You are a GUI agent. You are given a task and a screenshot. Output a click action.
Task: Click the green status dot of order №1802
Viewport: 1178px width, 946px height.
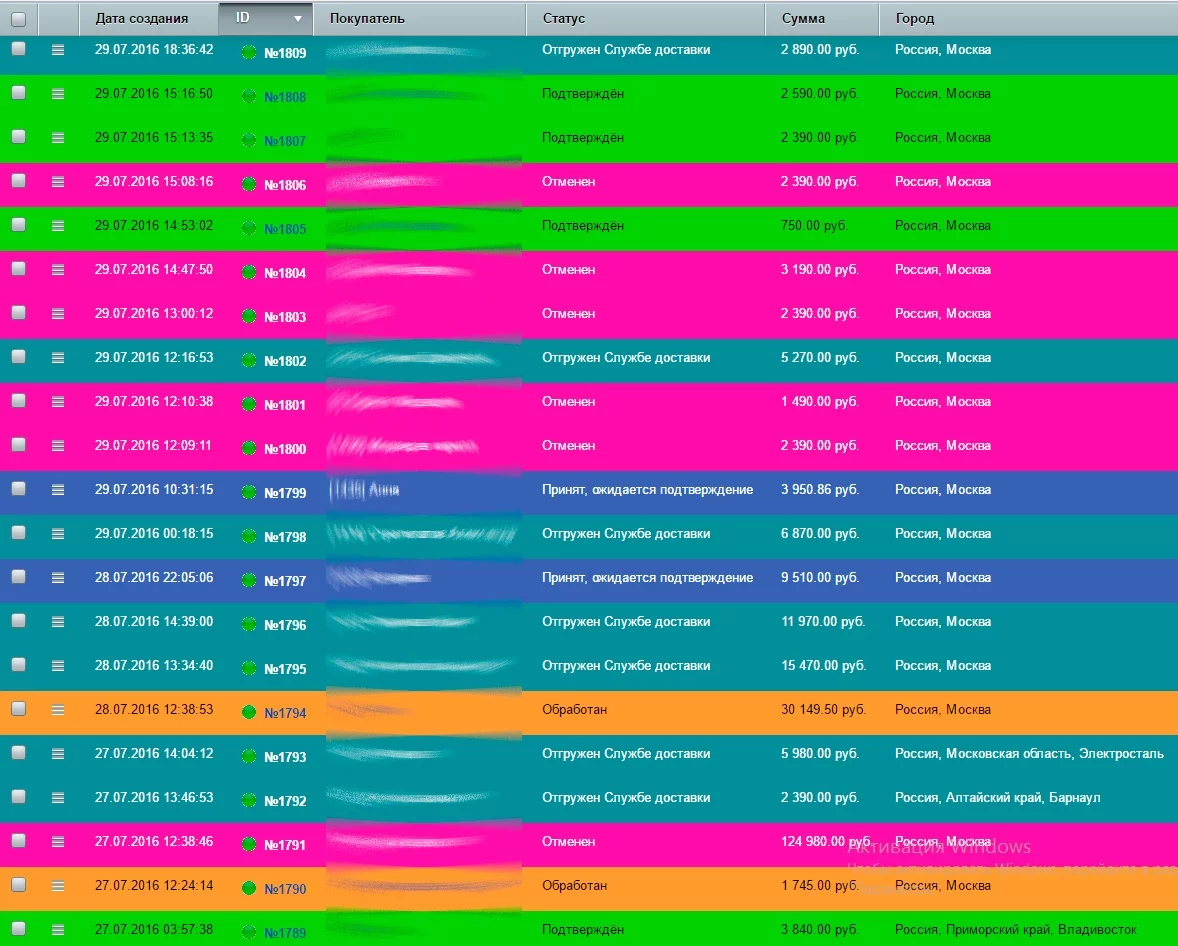click(249, 360)
